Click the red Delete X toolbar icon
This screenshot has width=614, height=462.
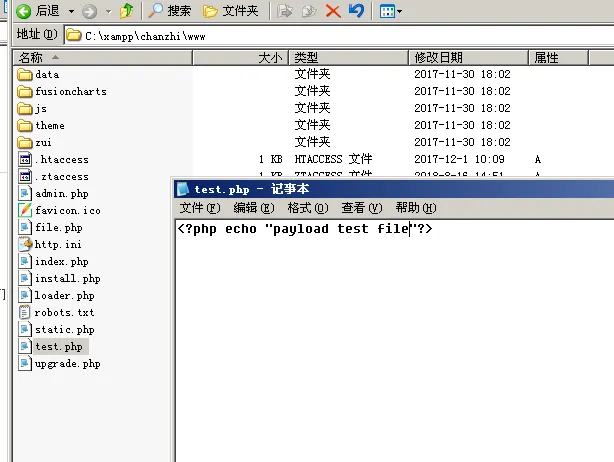333,11
